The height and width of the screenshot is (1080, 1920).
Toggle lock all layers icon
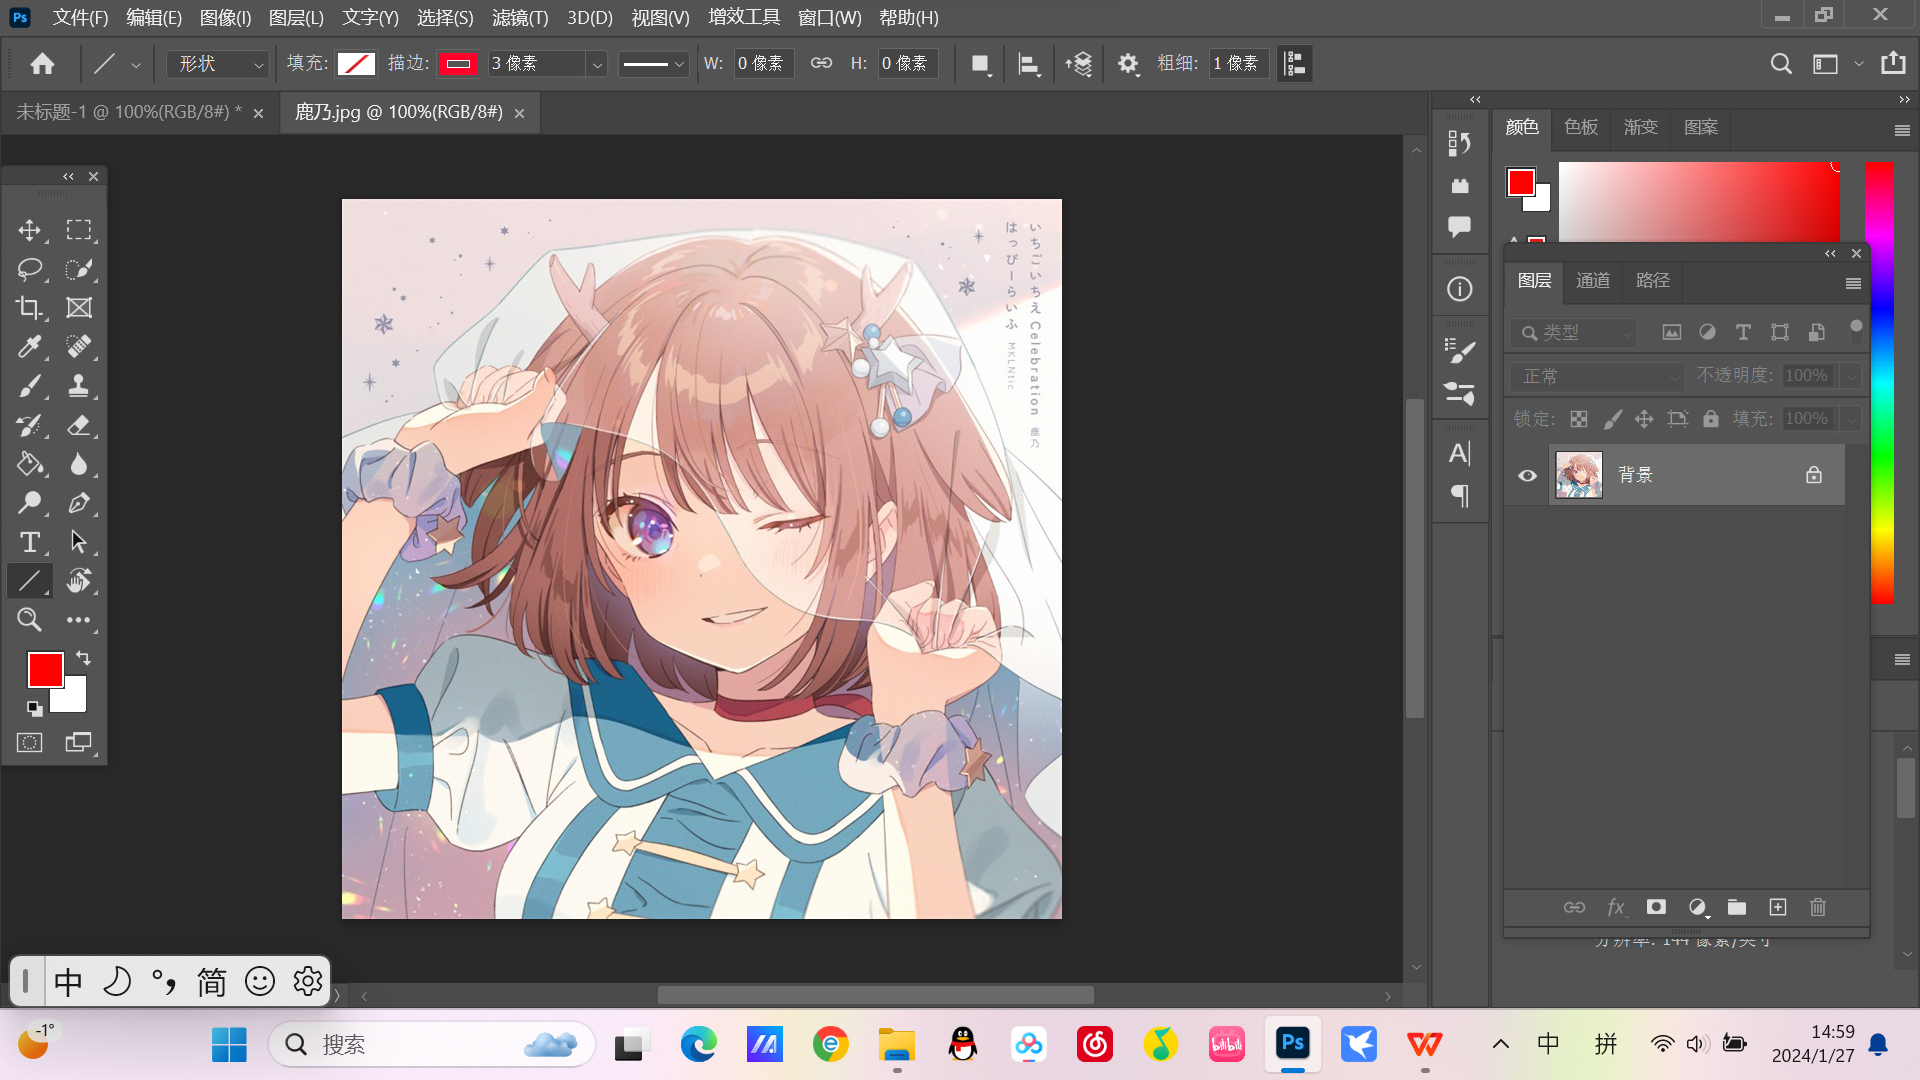[1711, 419]
